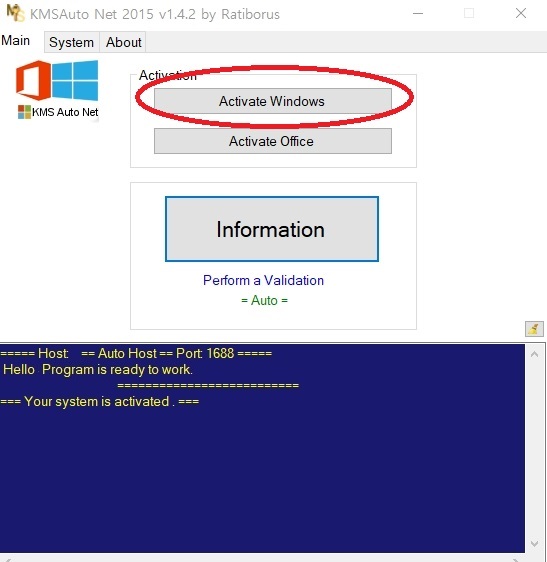Open the About tab
The width and height of the screenshot is (547, 562).
tap(123, 42)
